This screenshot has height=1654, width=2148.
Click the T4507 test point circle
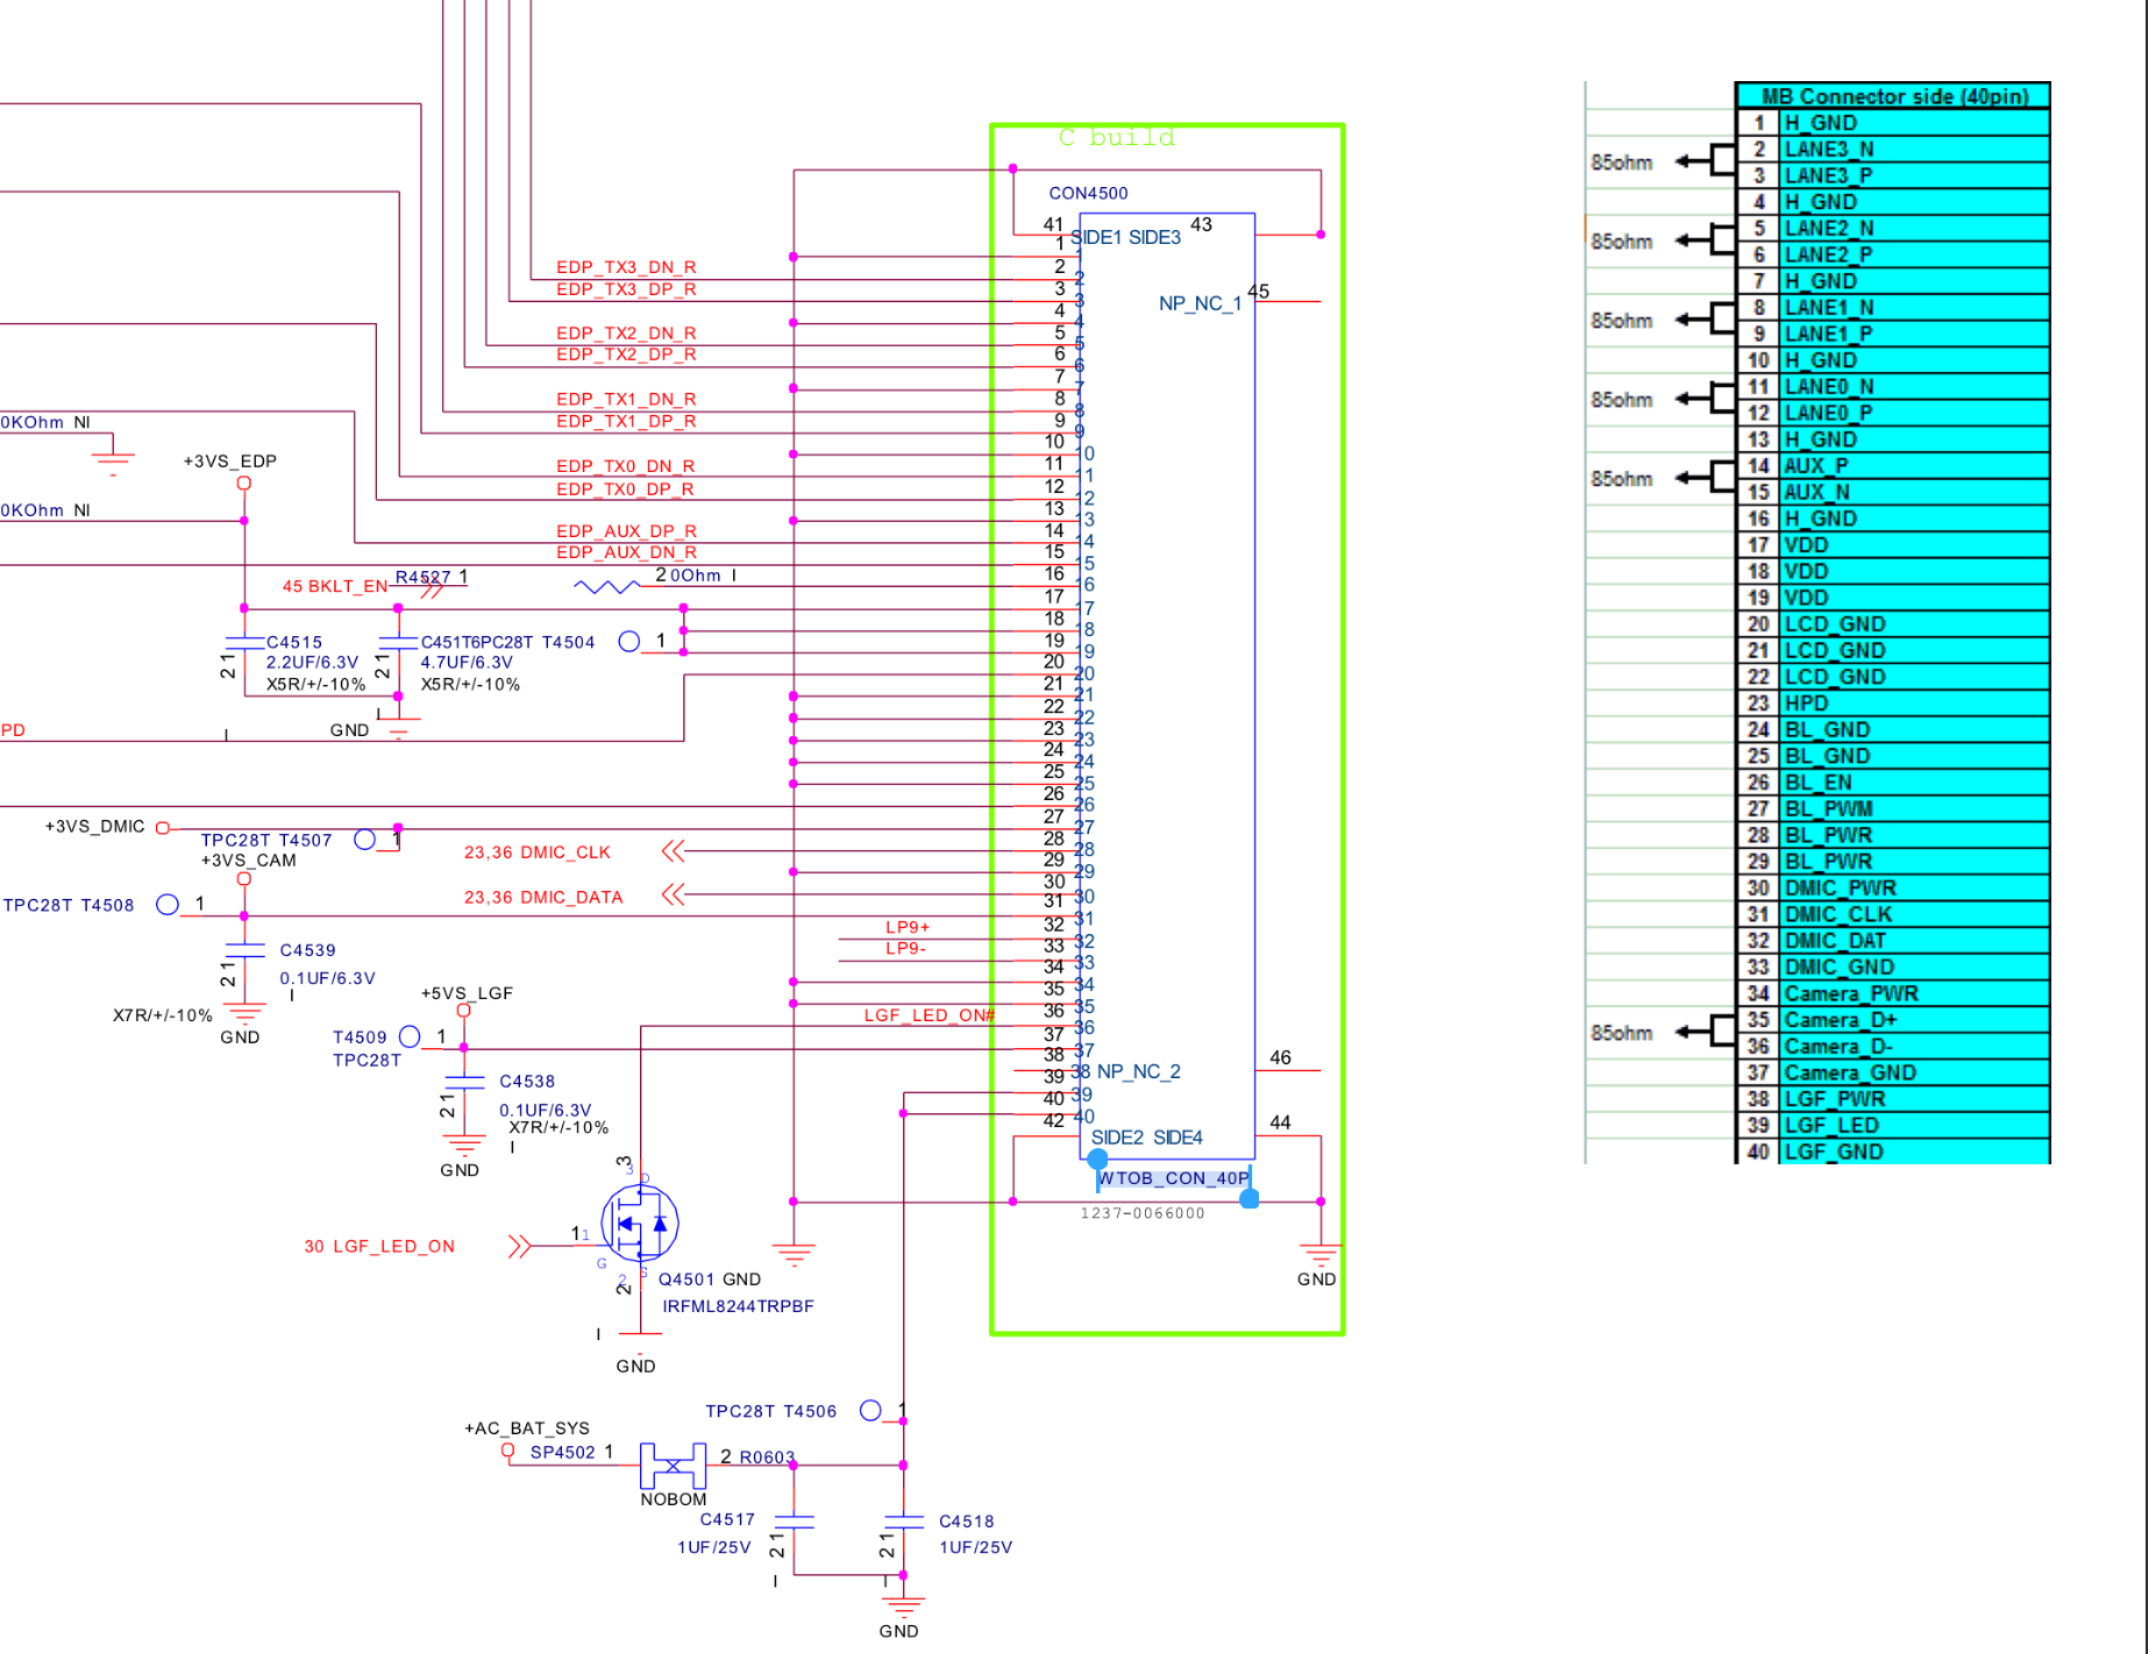pyautogui.click(x=365, y=840)
